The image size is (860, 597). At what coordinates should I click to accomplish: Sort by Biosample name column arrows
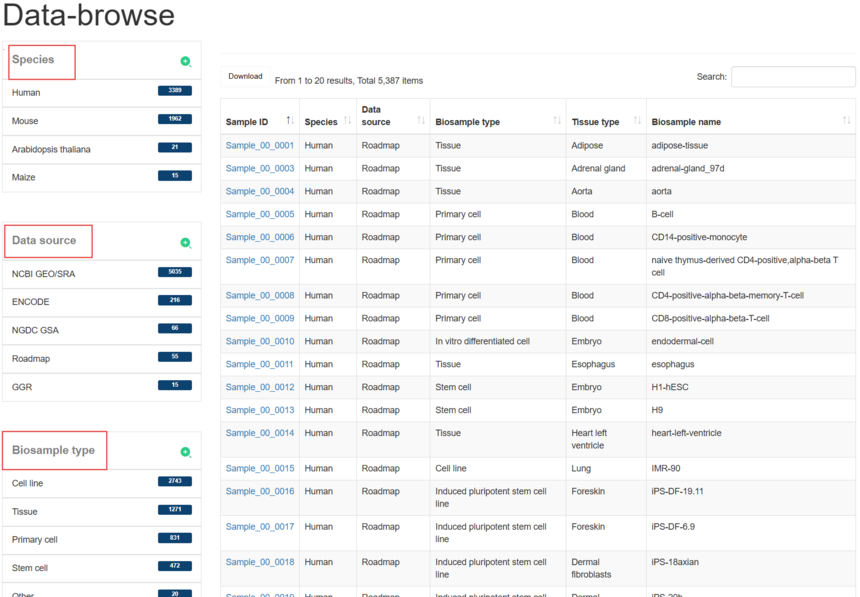pyautogui.click(x=847, y=121)
